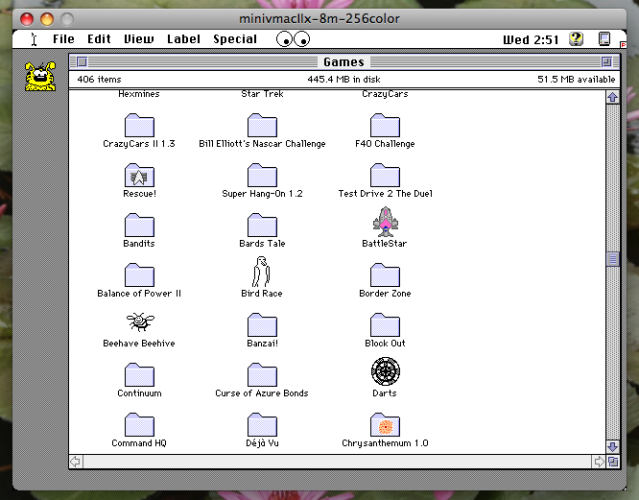Select the Border Zone folder

(x=385, y=275)
